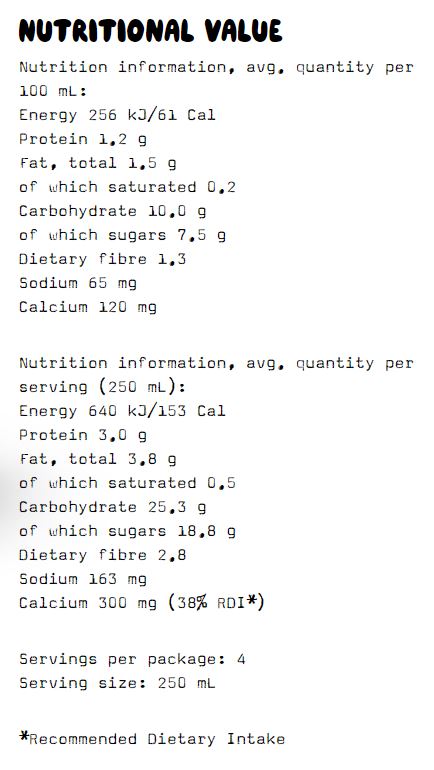Select the Energy 256 kJ/61 Cal line

click(117, 115)
